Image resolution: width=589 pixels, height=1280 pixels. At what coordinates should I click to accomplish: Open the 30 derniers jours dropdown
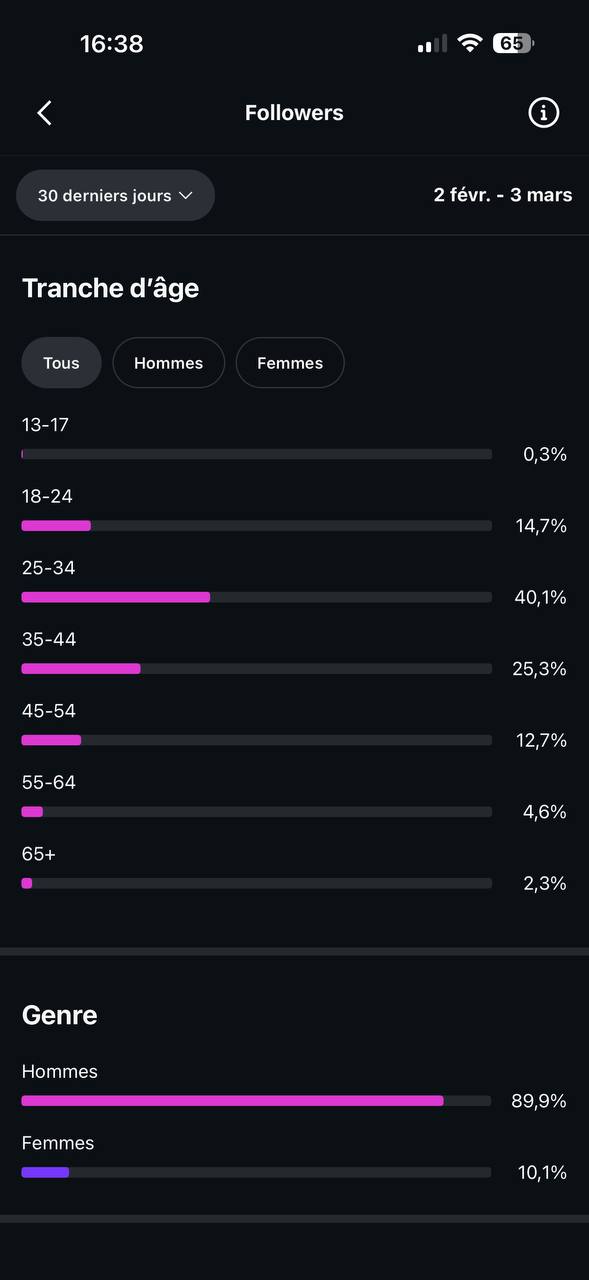(114, 195)
